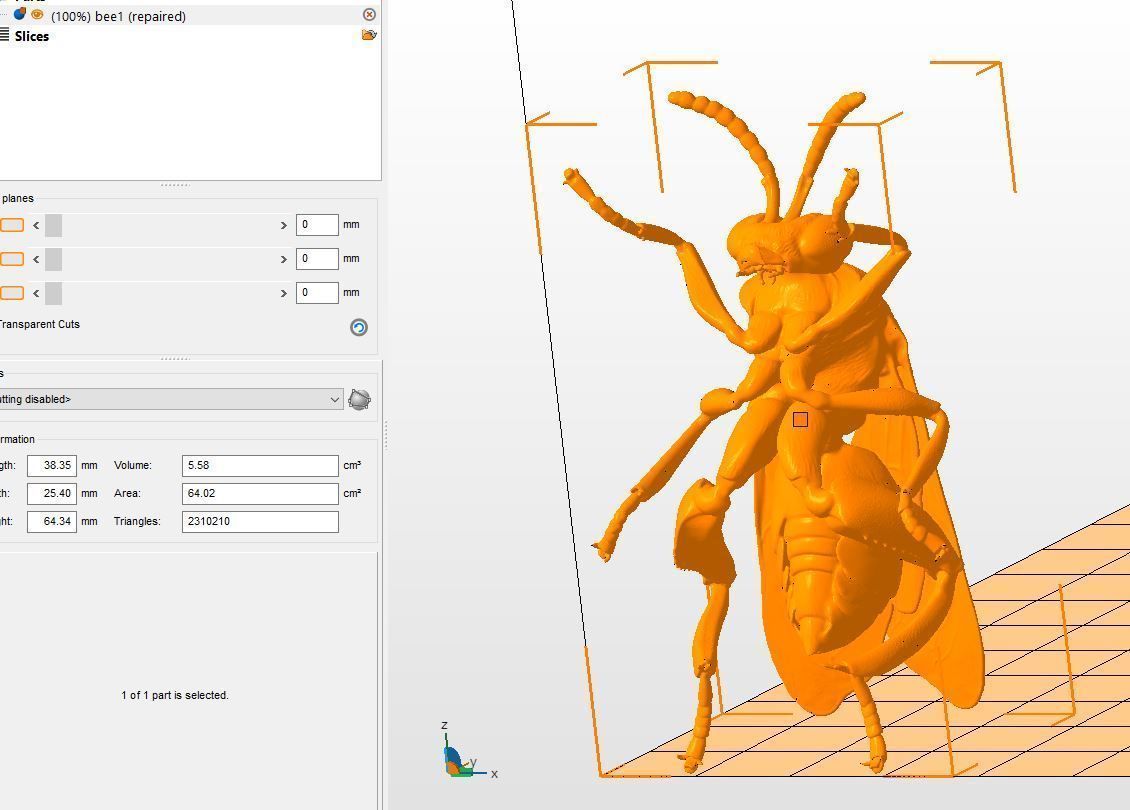This screenshot has height=810, width=1130.
Task: Click the reset icon next to Transparent Cuts
Action: 358,327
